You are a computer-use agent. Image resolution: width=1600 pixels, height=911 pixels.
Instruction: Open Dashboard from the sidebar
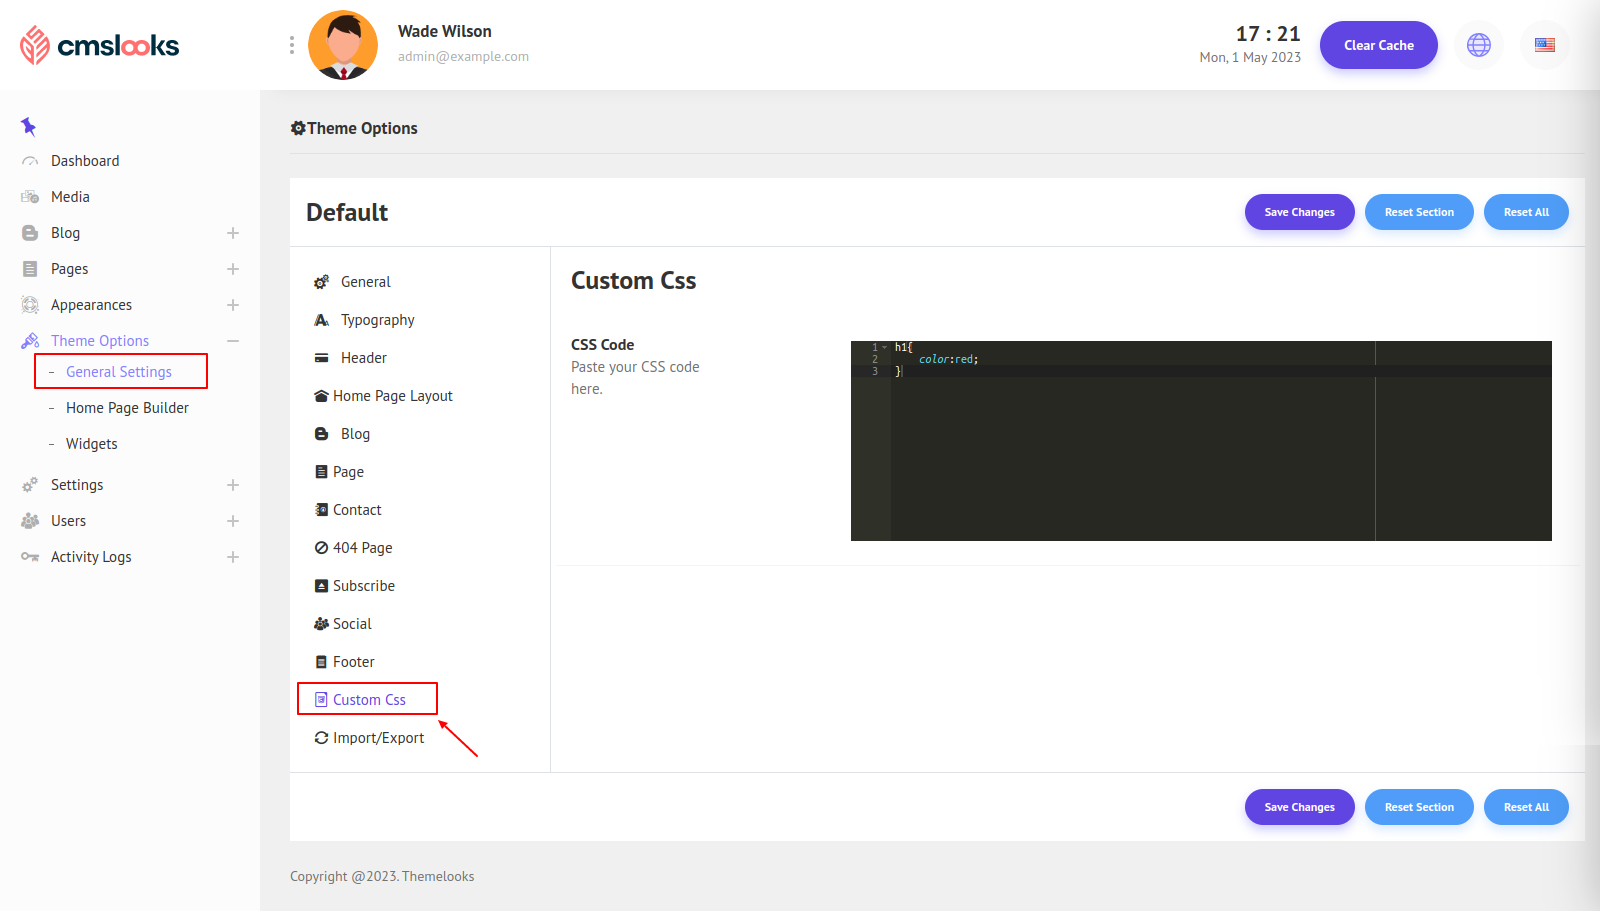(85, 161)
